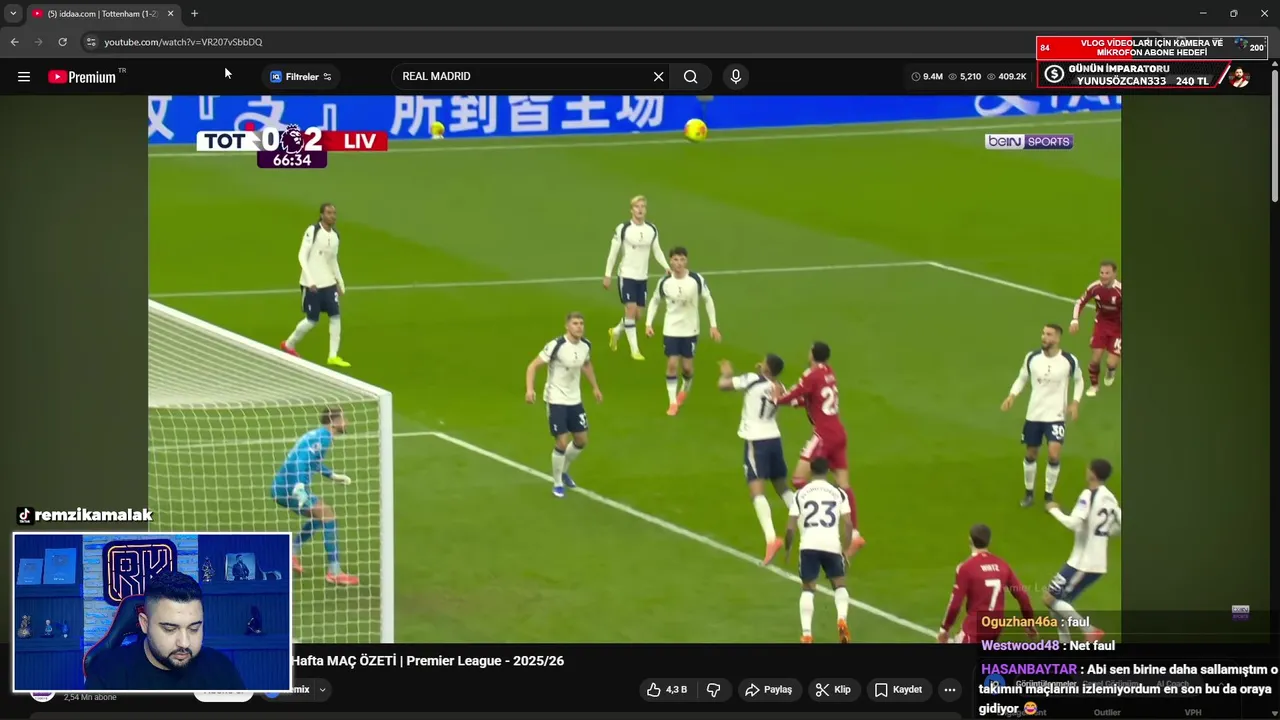The height and width of the screenshot is (720, 1280).
Task: Click the youtube.com address bar URL
Action: [x=183, y=42]
